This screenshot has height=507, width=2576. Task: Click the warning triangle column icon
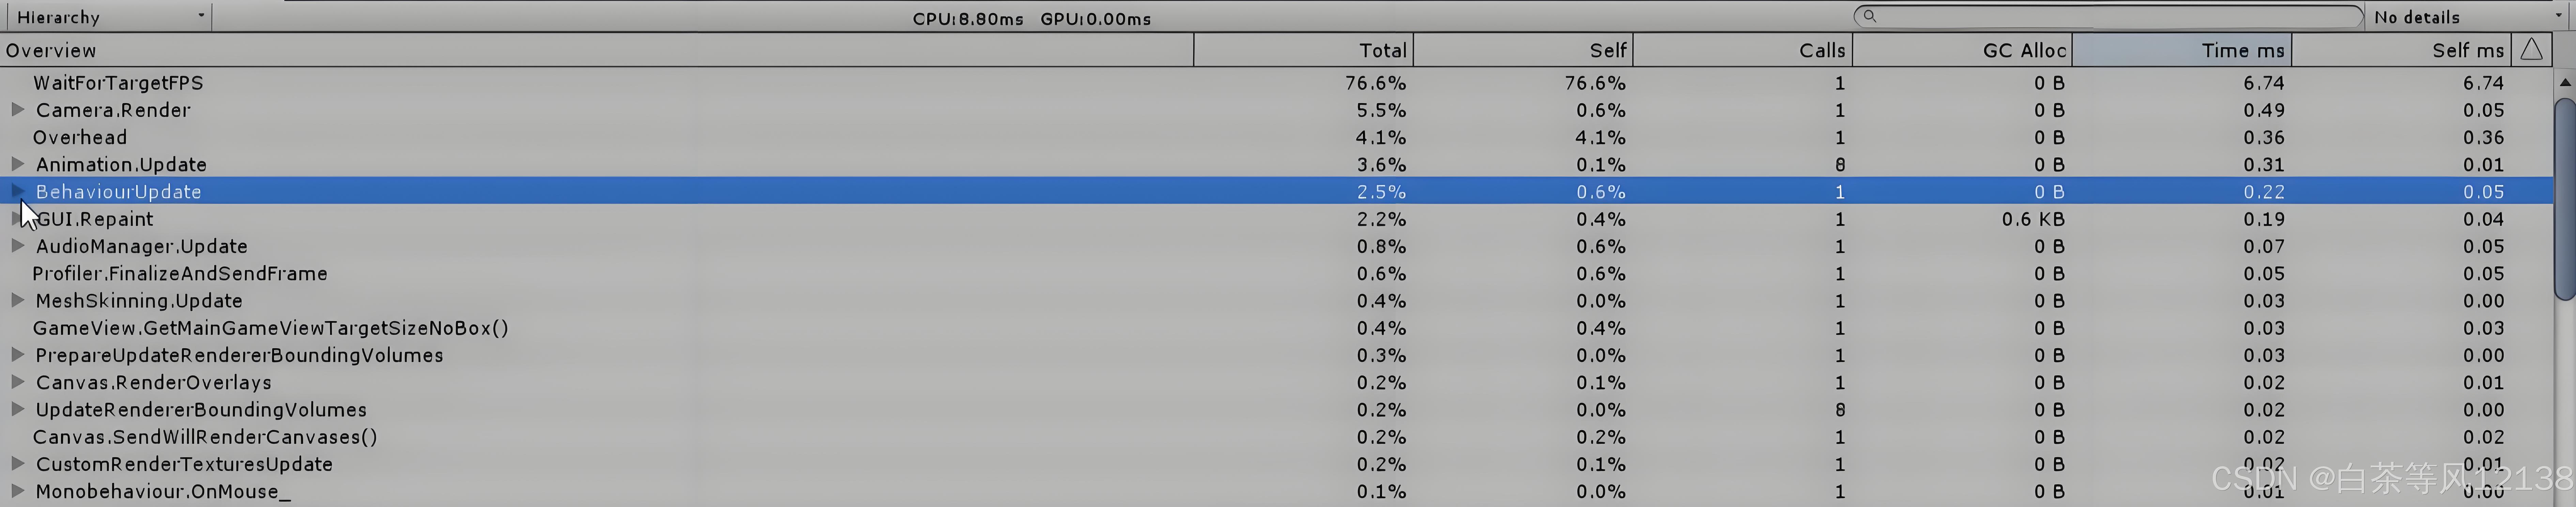2531,50
